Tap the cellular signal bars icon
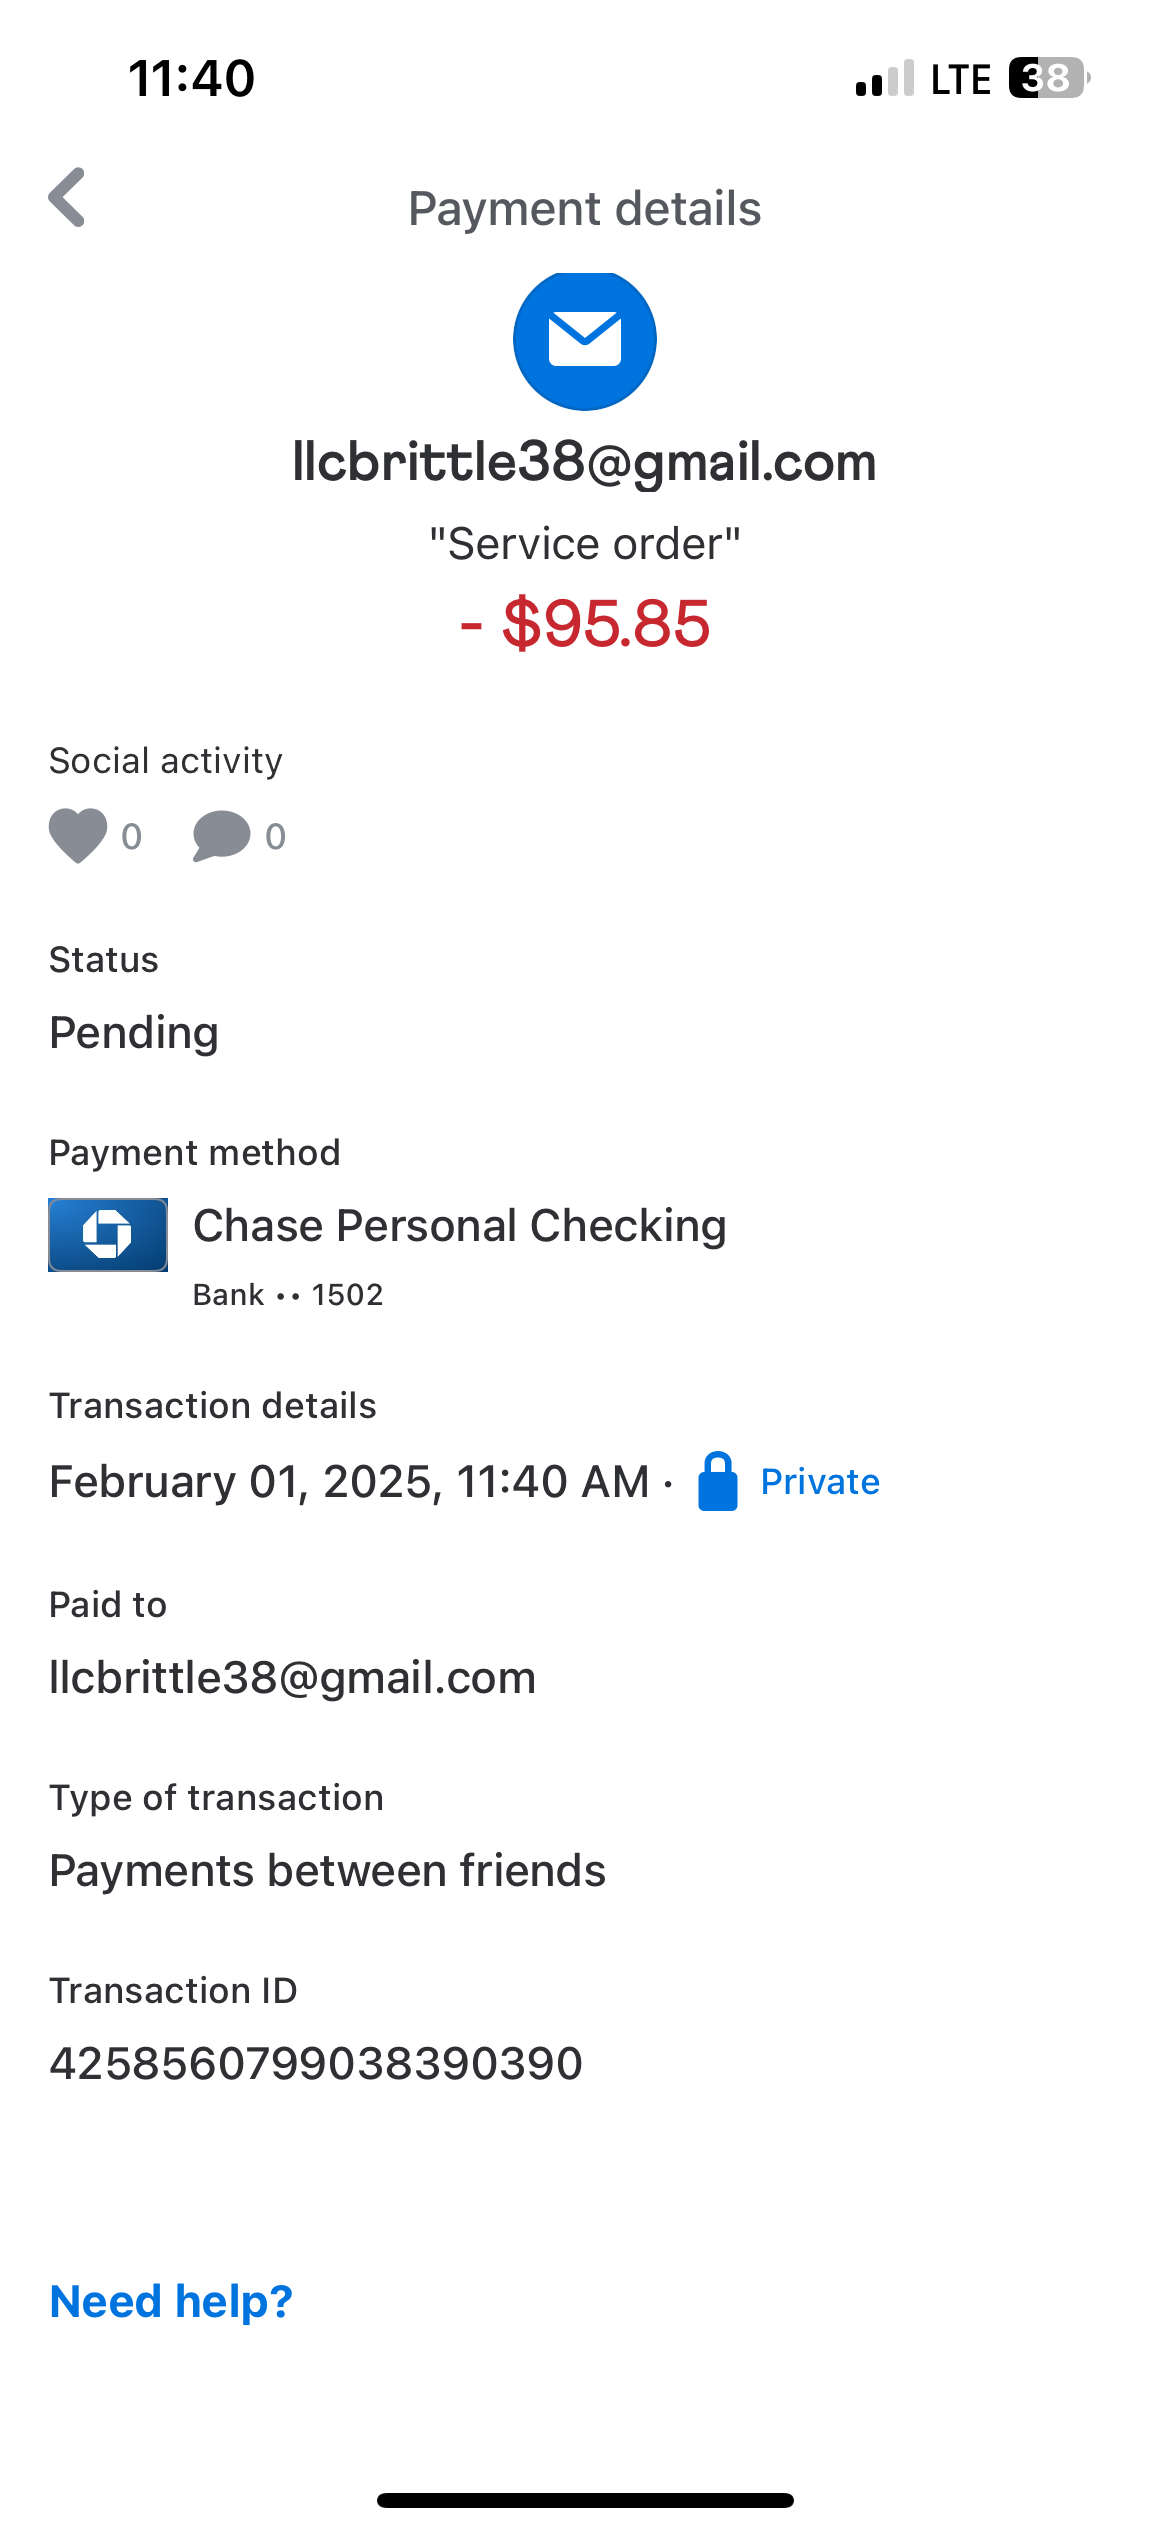The height and width of the screenshot is (2532, 1170). pyautogui.click(x=885, y=78)
